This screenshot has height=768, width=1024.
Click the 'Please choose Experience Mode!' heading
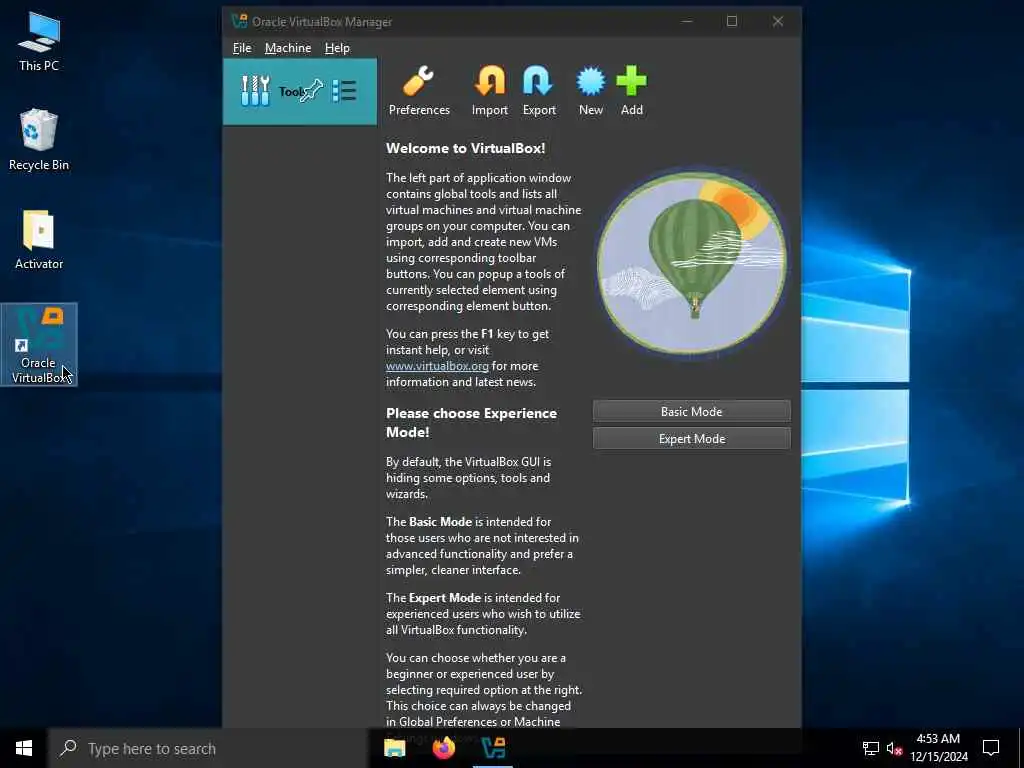click(472, 423)
